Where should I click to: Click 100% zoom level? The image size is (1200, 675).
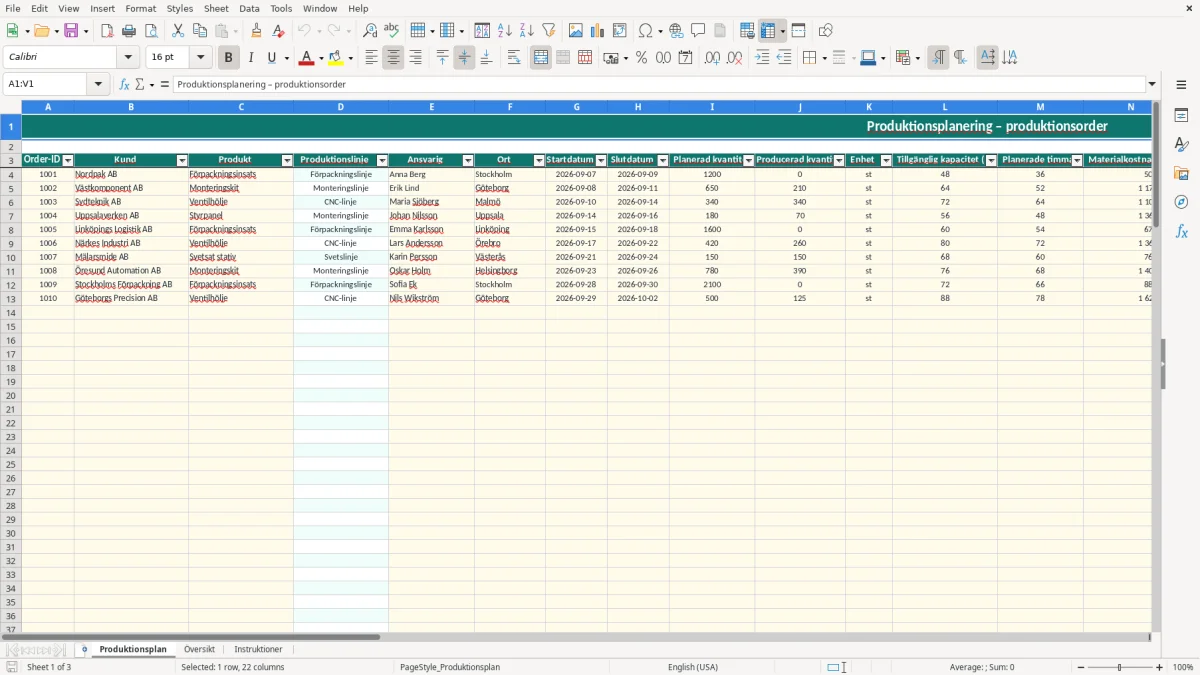1183,667
